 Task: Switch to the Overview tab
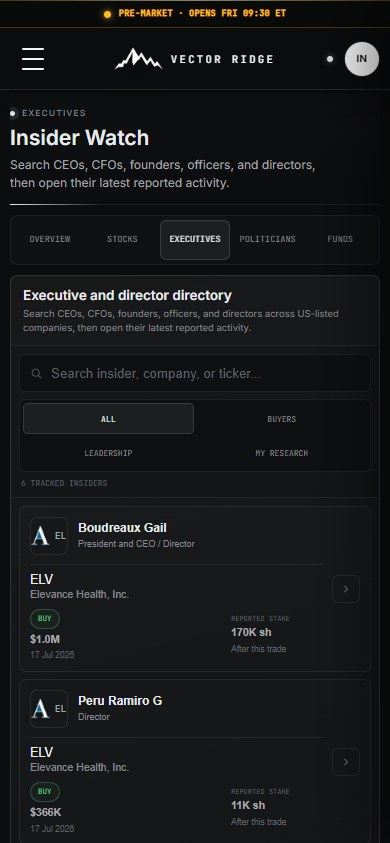50,239
